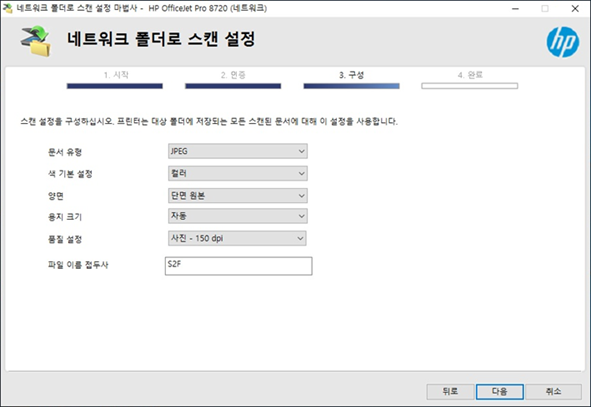Image resolution: width=591 pixels, height=407 pixels.
Task: Select step 3. 구성 progress bar
Action: [x=351, y=86]
